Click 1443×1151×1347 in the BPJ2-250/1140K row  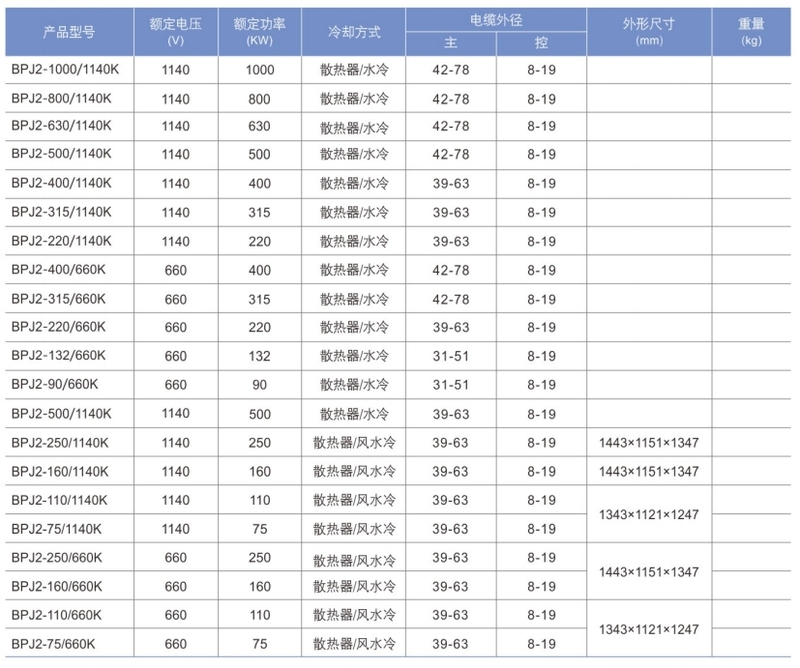(649, 442)
